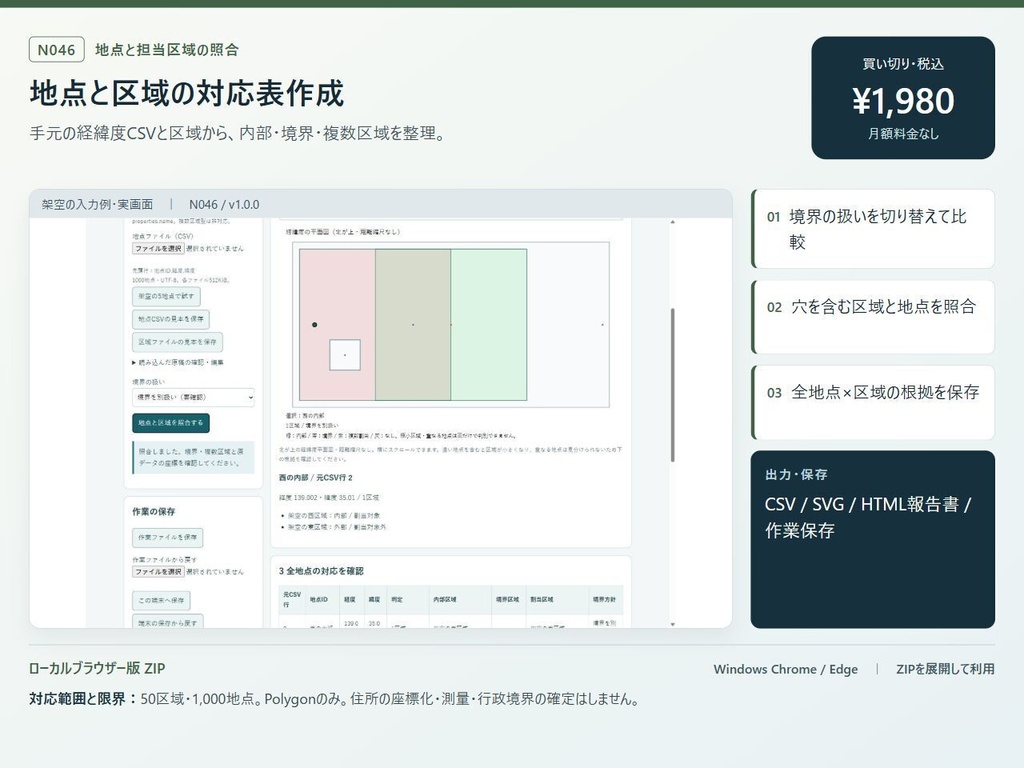
Task: Click the ローカルブラウザー版 ZIP label
Action: 97,668
